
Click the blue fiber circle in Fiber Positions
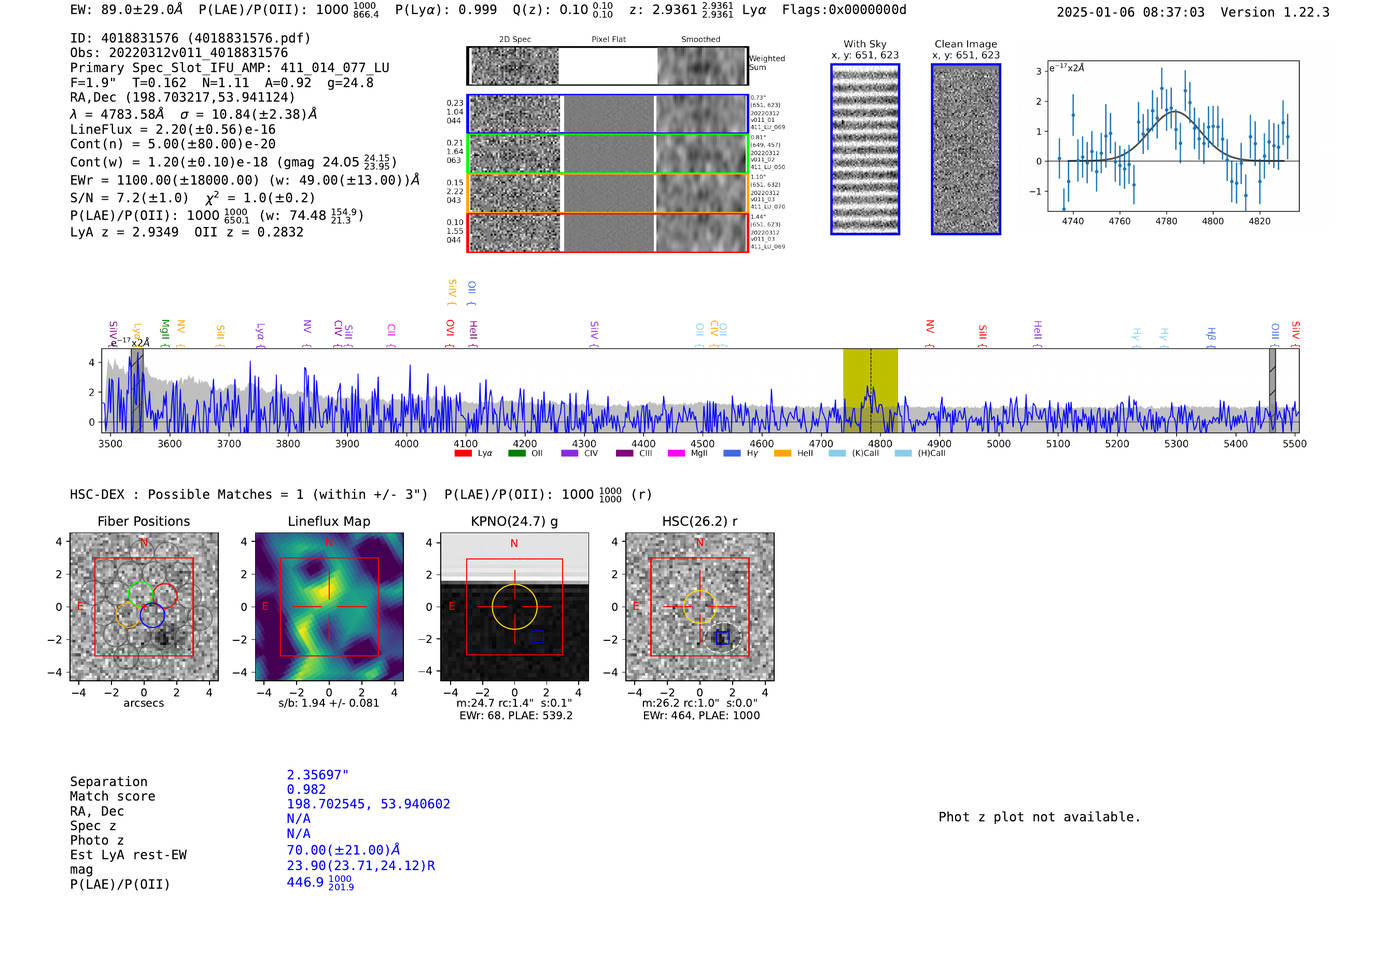[152, 615]
